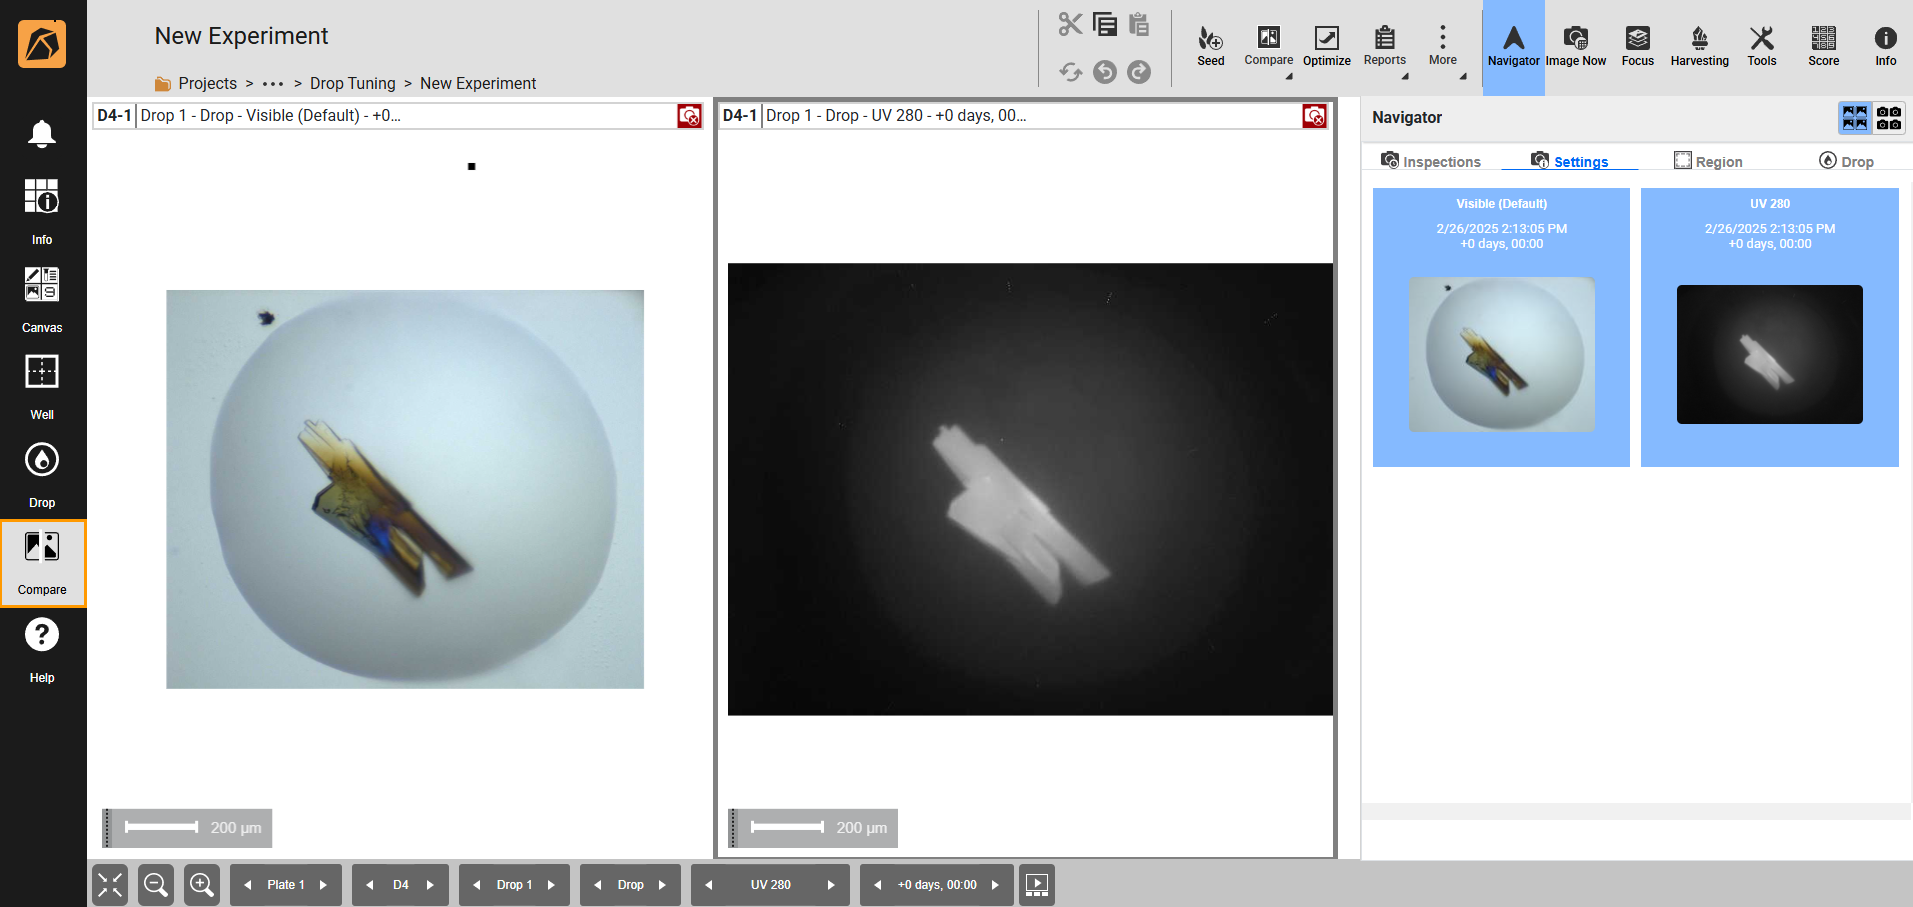Click the Paste clipboard icon
Viewport: 1913px width, 907px height.
tap(1139, 24)
